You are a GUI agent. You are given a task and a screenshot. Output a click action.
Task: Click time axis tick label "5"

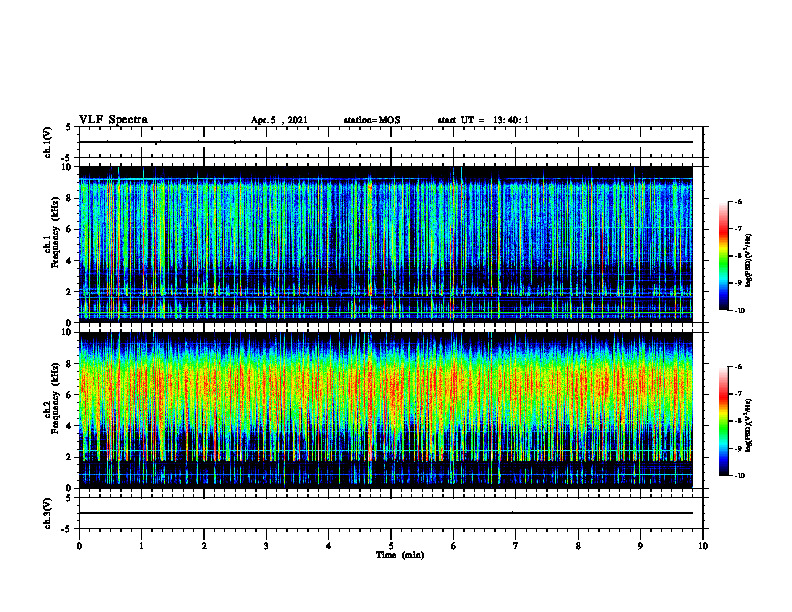click(x=391, y=546)
